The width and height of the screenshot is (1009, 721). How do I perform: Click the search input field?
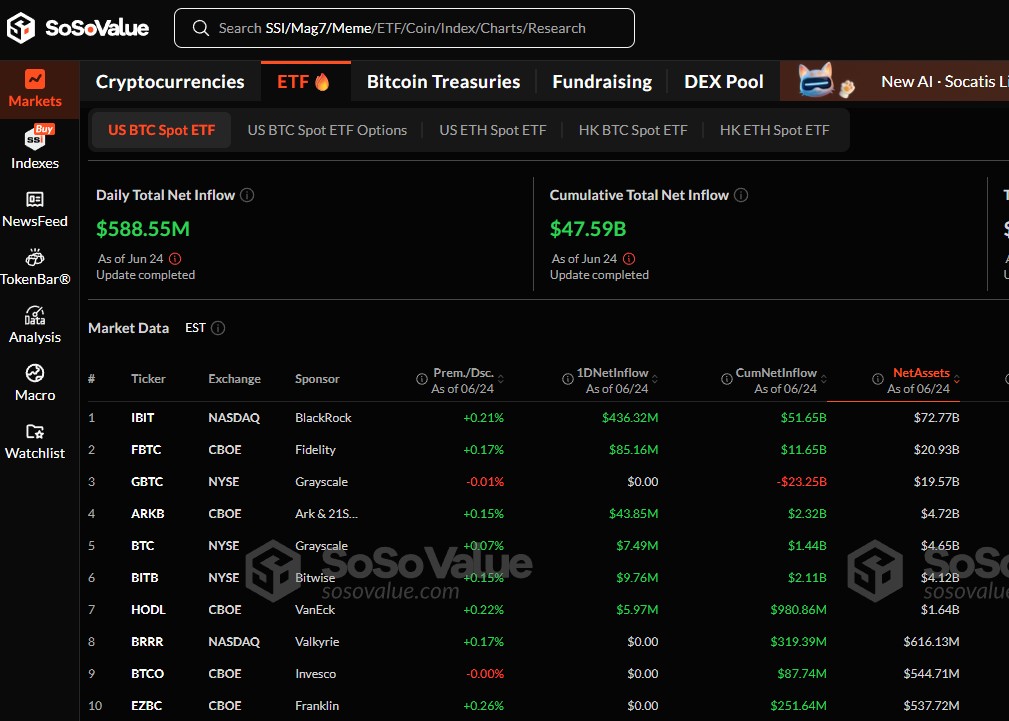404,28
